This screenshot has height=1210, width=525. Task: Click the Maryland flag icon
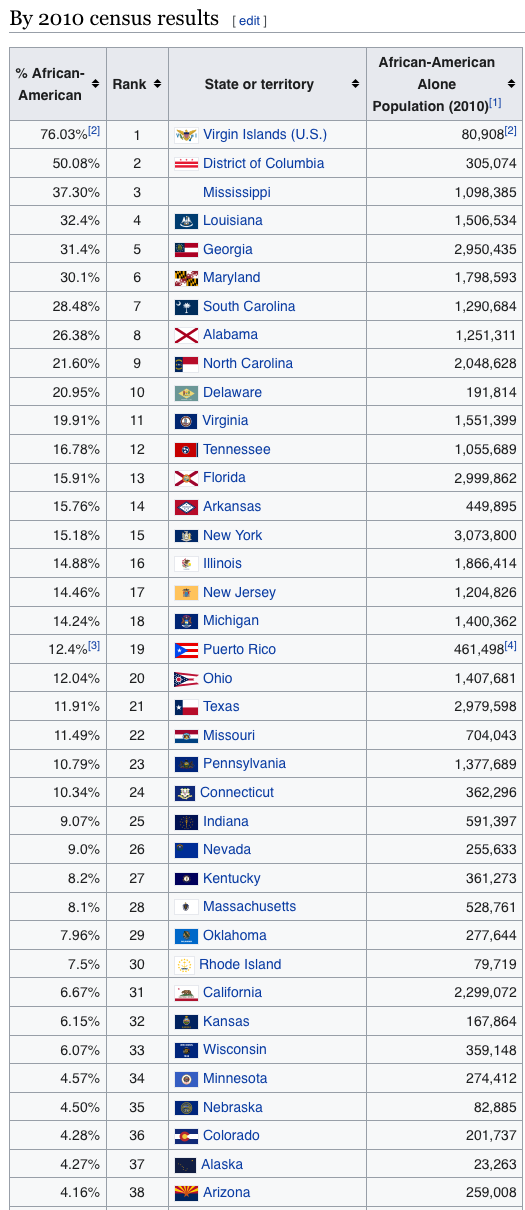(x=186, y=278)
